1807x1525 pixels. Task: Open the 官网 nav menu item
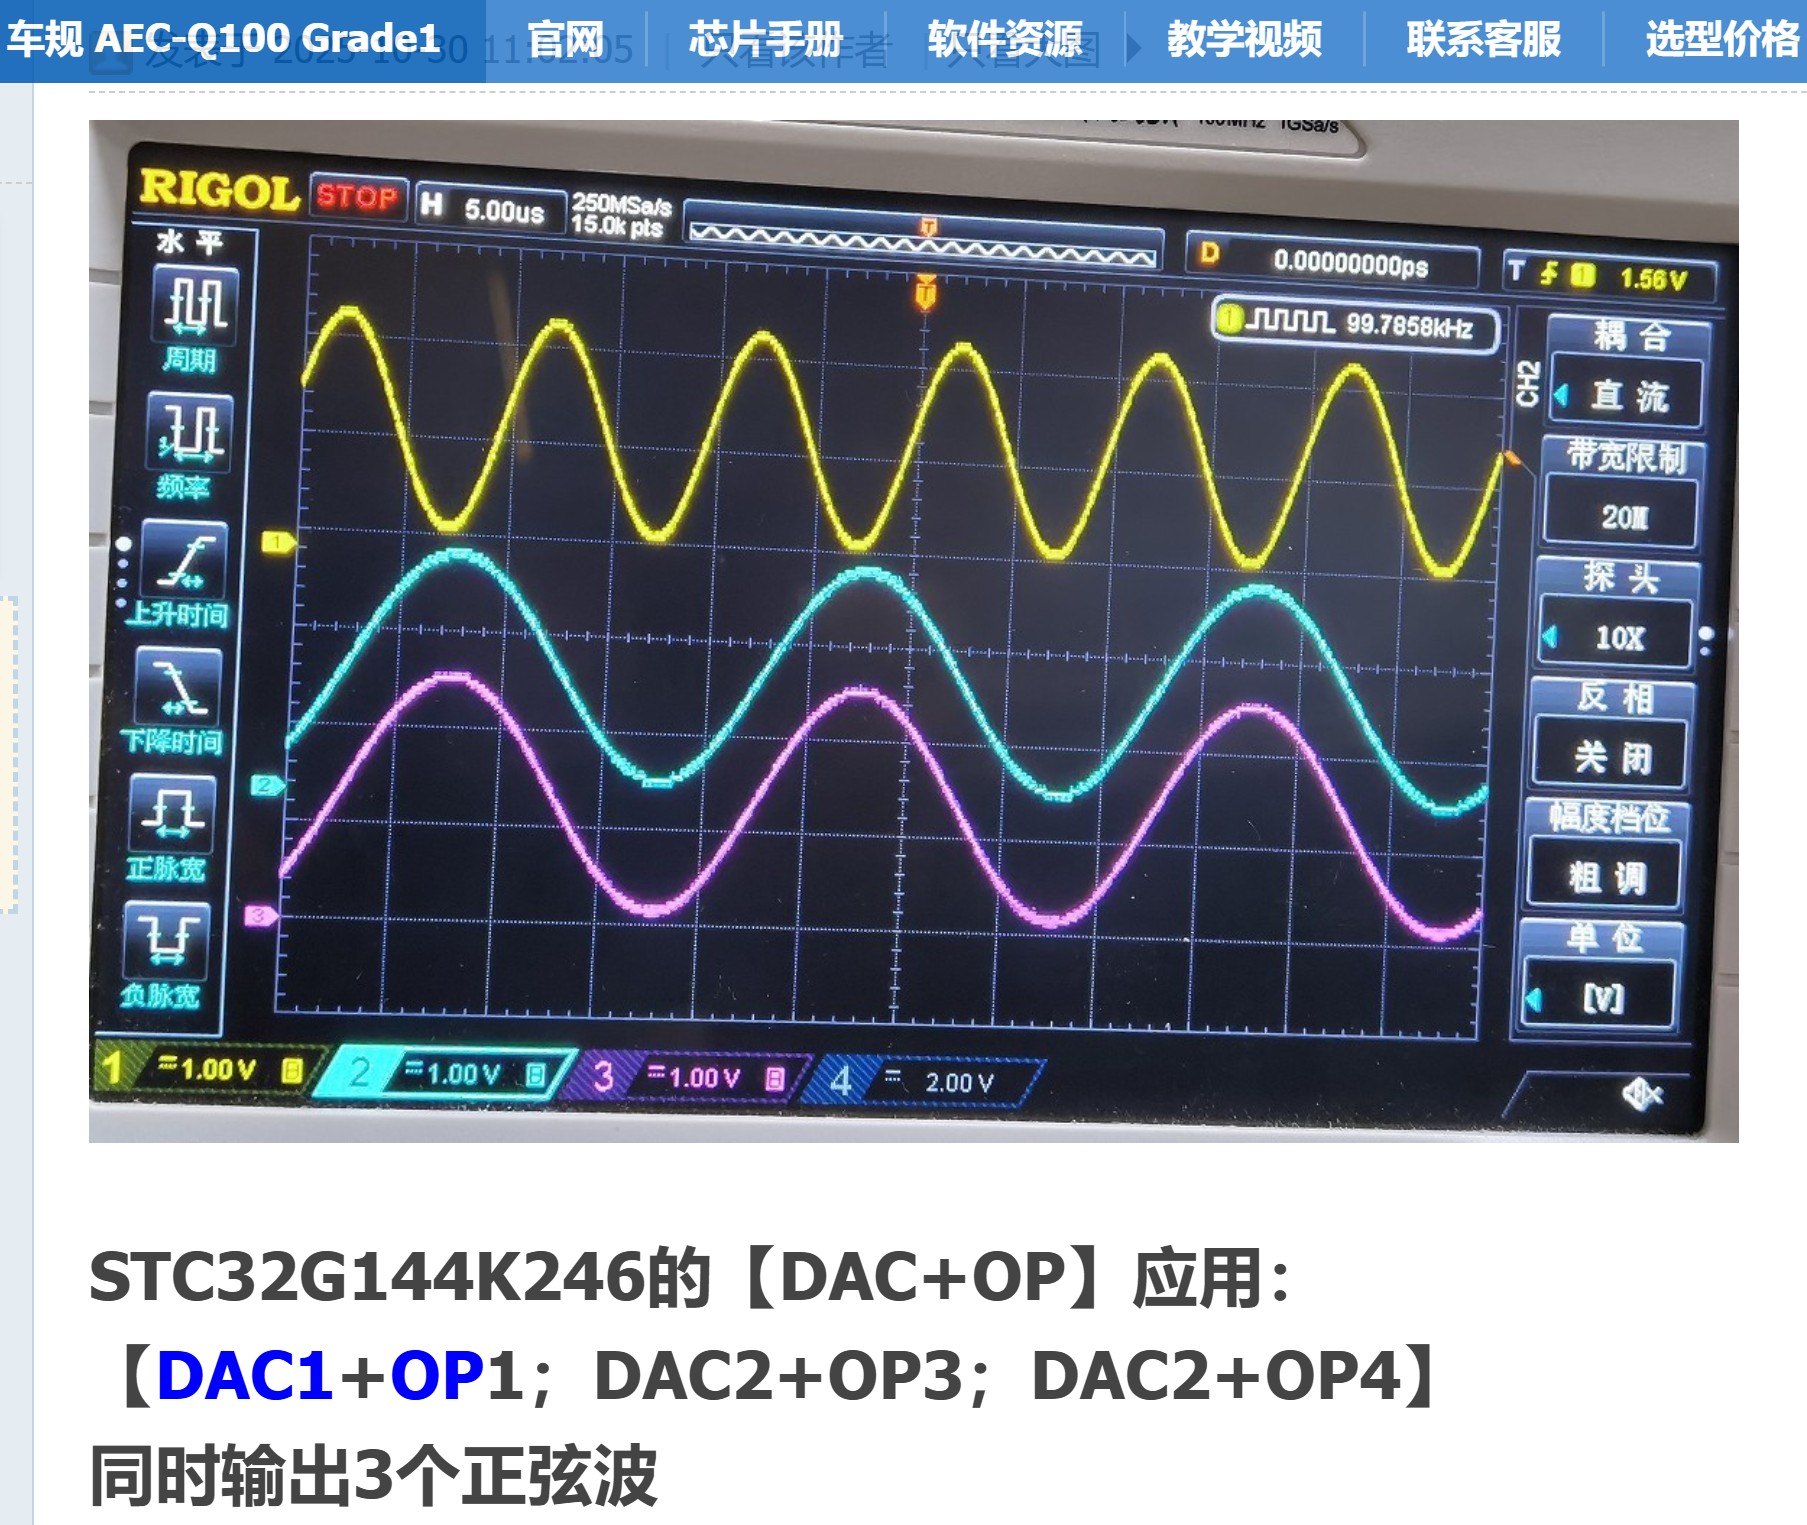[566, 40]
